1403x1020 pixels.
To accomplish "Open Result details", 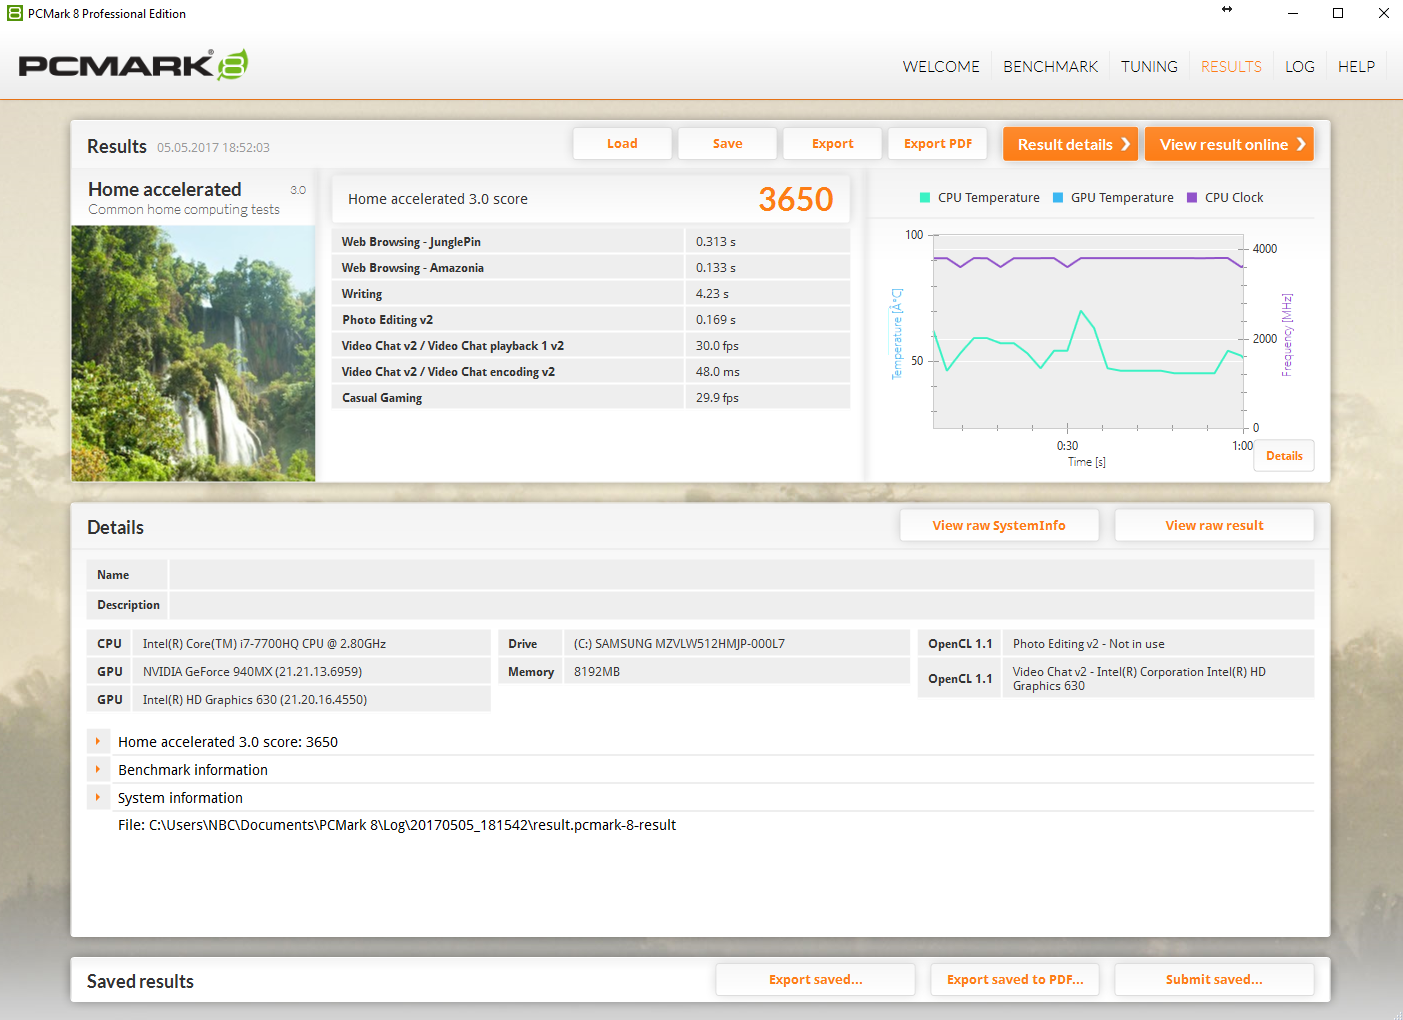I will click(1072, 144).
